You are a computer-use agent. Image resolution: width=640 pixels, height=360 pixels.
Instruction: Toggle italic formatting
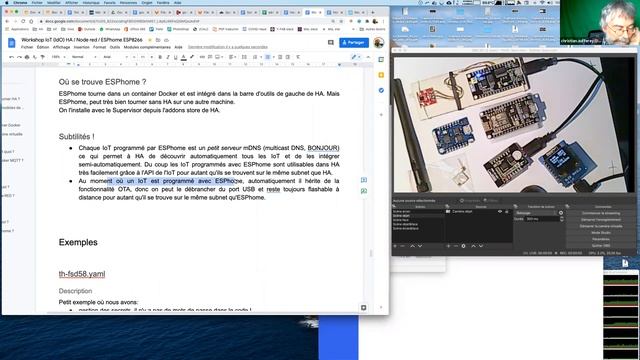(x=168, y=57)
